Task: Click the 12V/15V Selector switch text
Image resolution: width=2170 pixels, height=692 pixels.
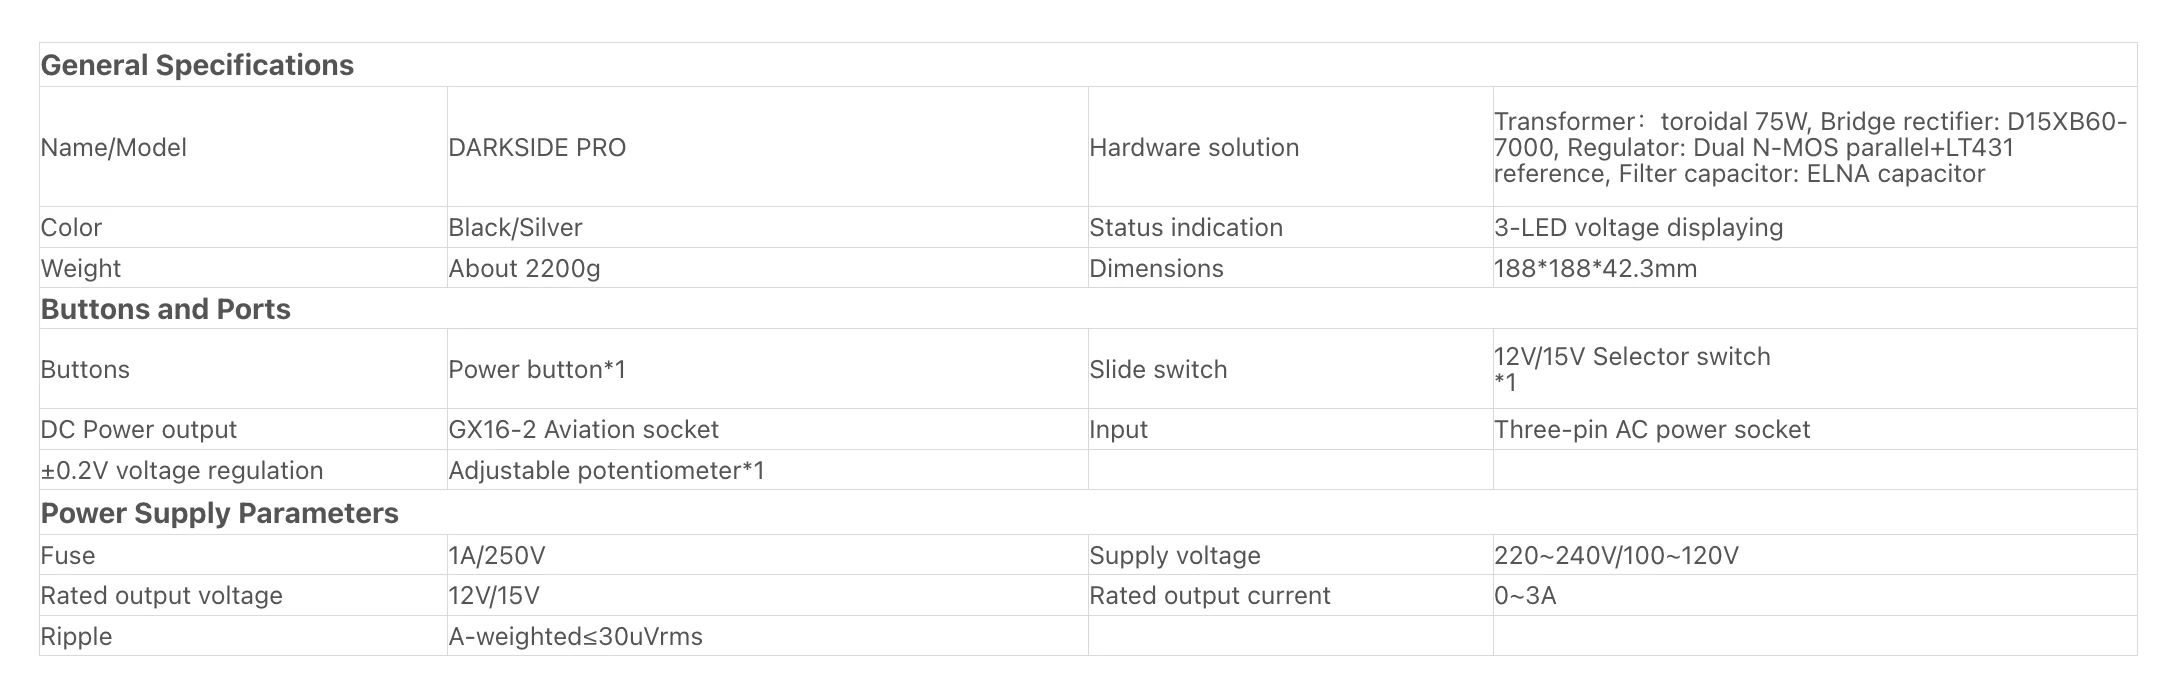Action: tap(1632, 357)
